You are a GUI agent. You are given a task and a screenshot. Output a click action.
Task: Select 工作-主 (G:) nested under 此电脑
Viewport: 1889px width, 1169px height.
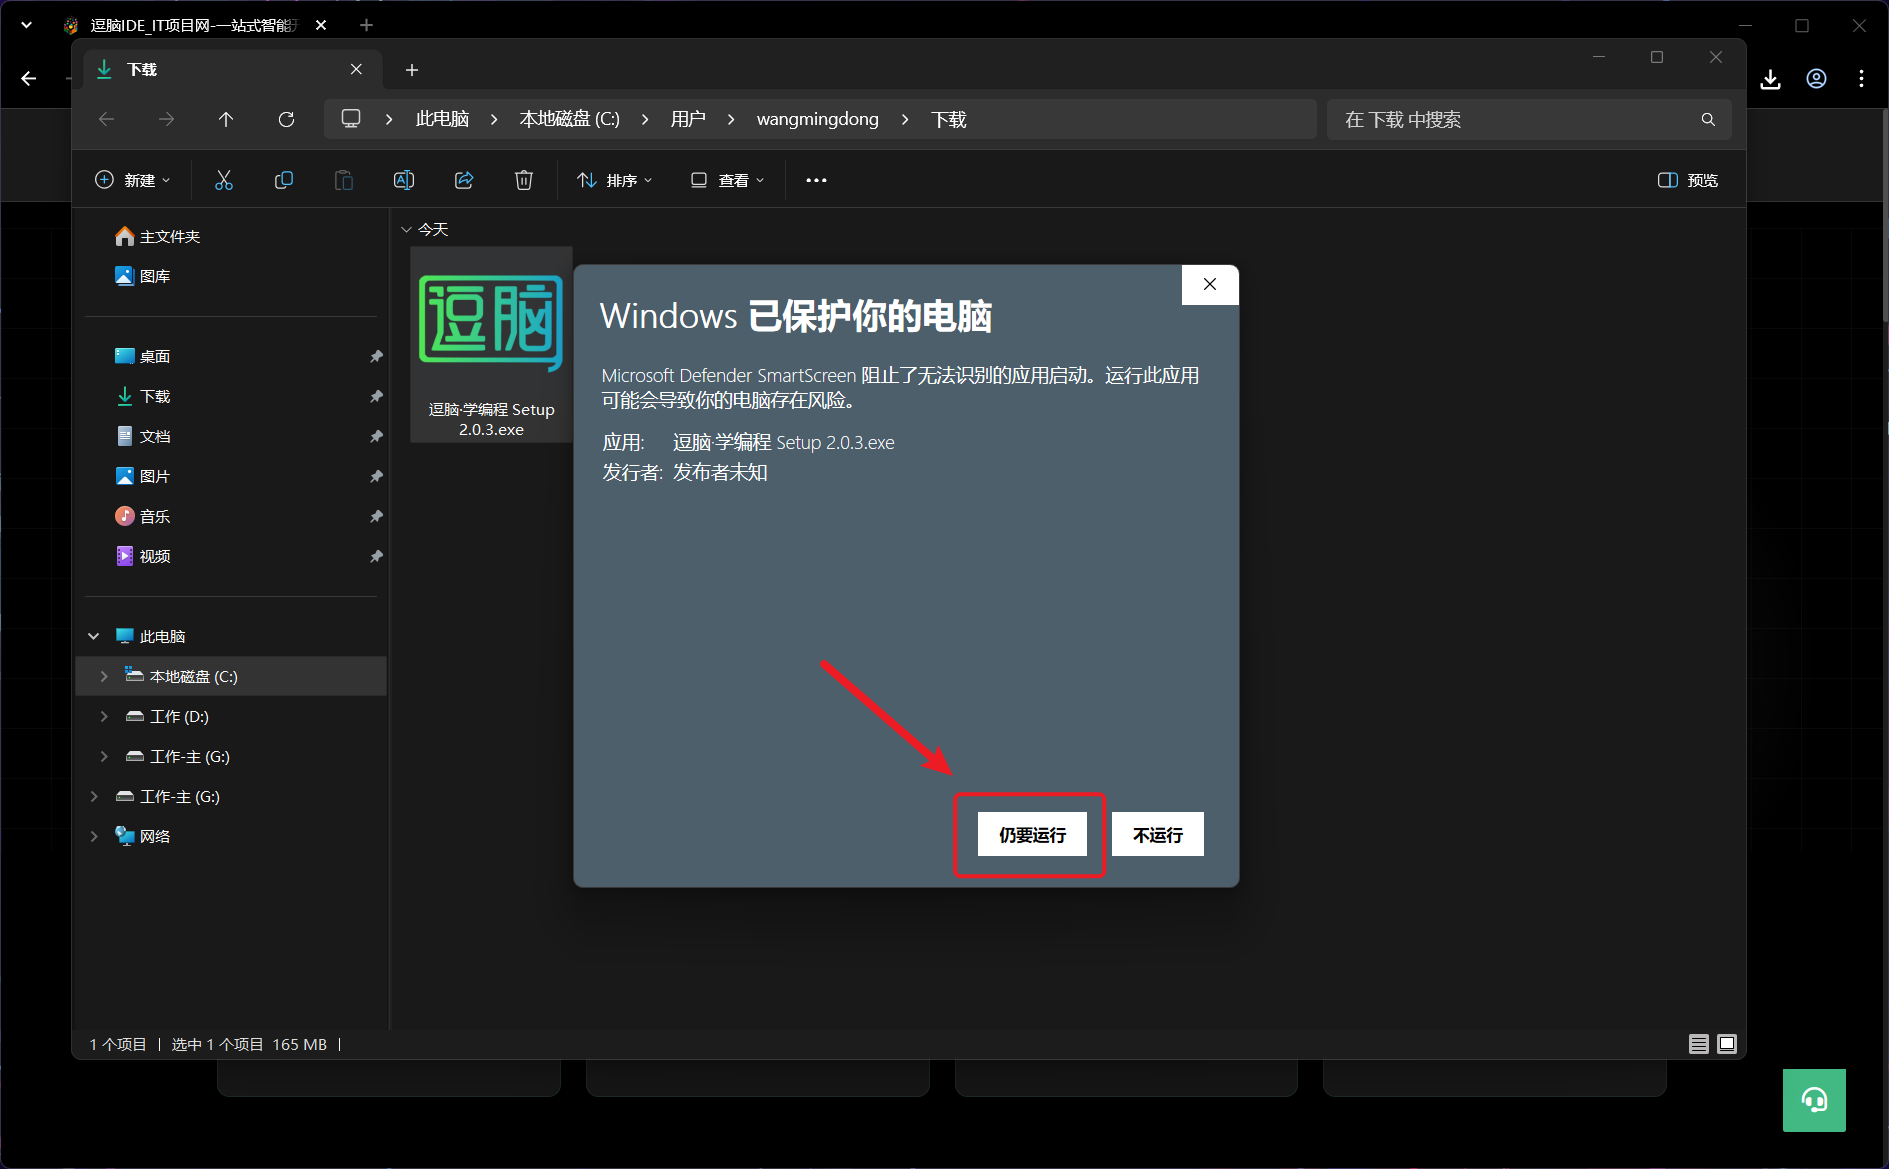[178, 756]
